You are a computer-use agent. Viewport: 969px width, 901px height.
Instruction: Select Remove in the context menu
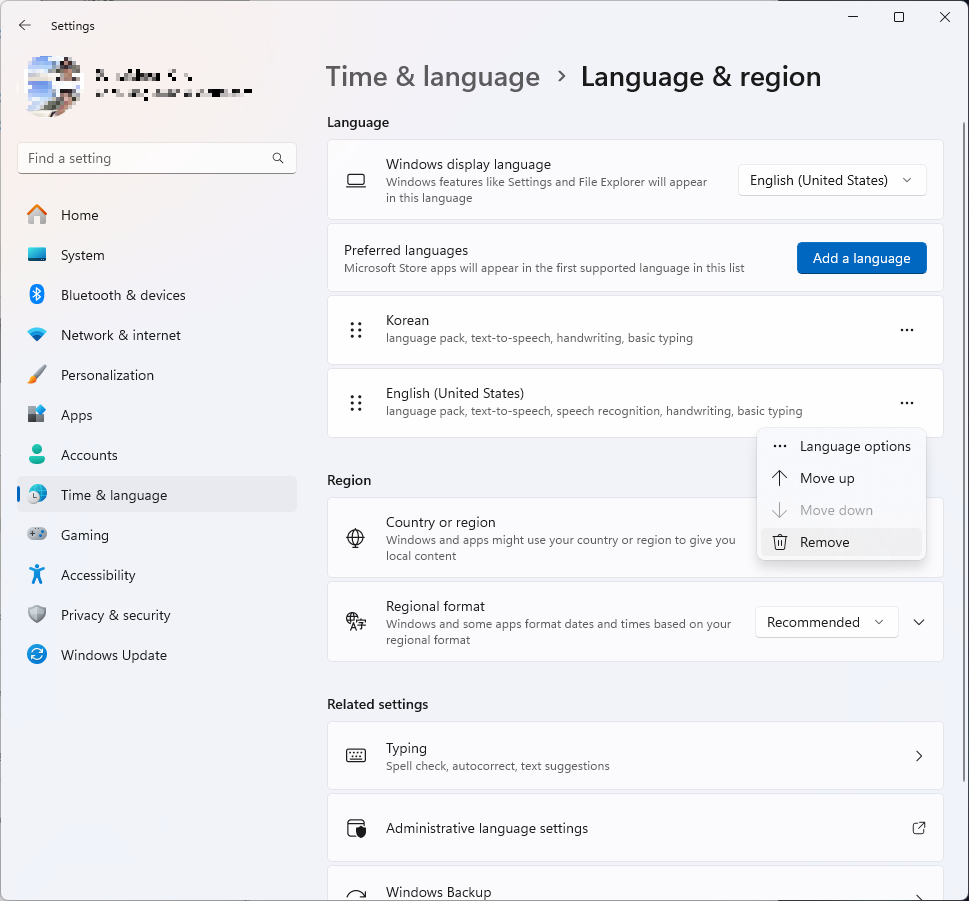pos(841,542)
